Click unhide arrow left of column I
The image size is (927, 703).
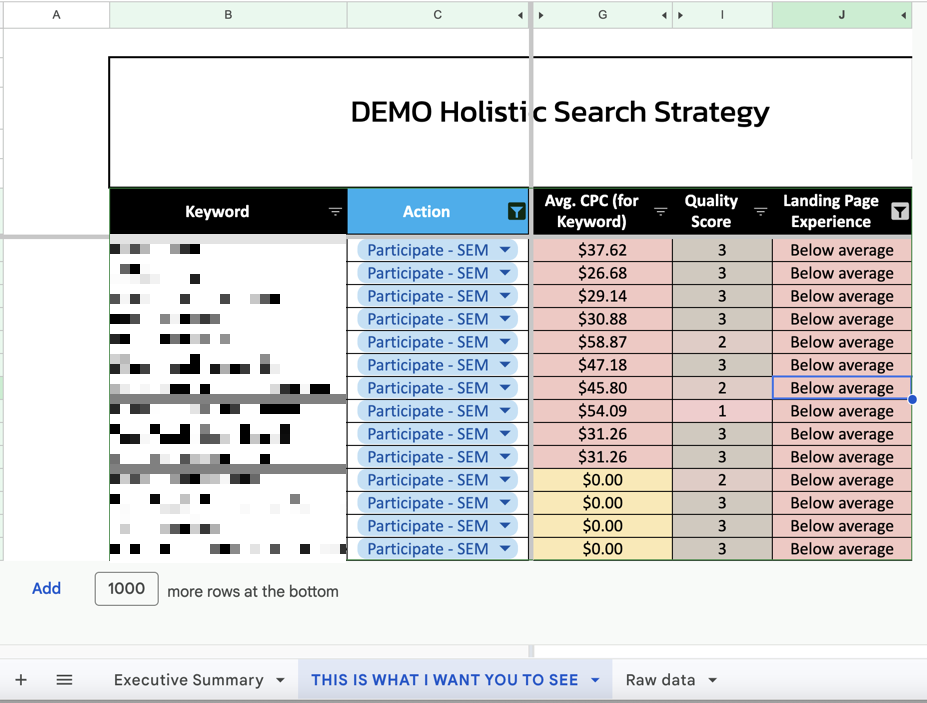(x=680, y=15)
